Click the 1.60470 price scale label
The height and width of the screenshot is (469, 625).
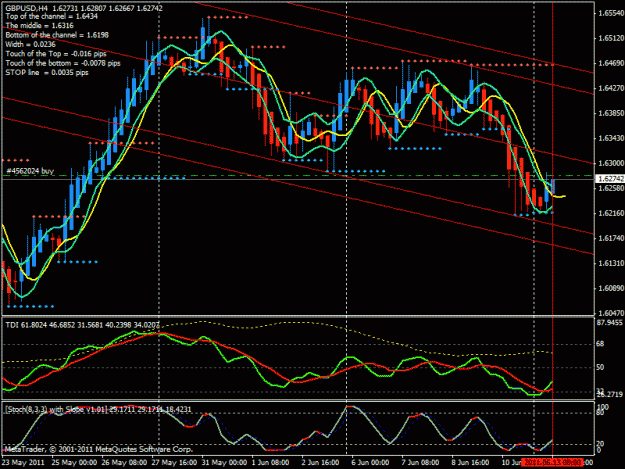611,313
